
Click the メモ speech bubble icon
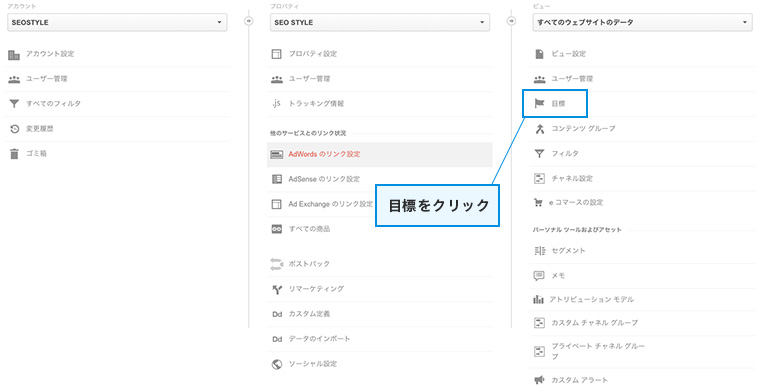[x=539, y=276]
